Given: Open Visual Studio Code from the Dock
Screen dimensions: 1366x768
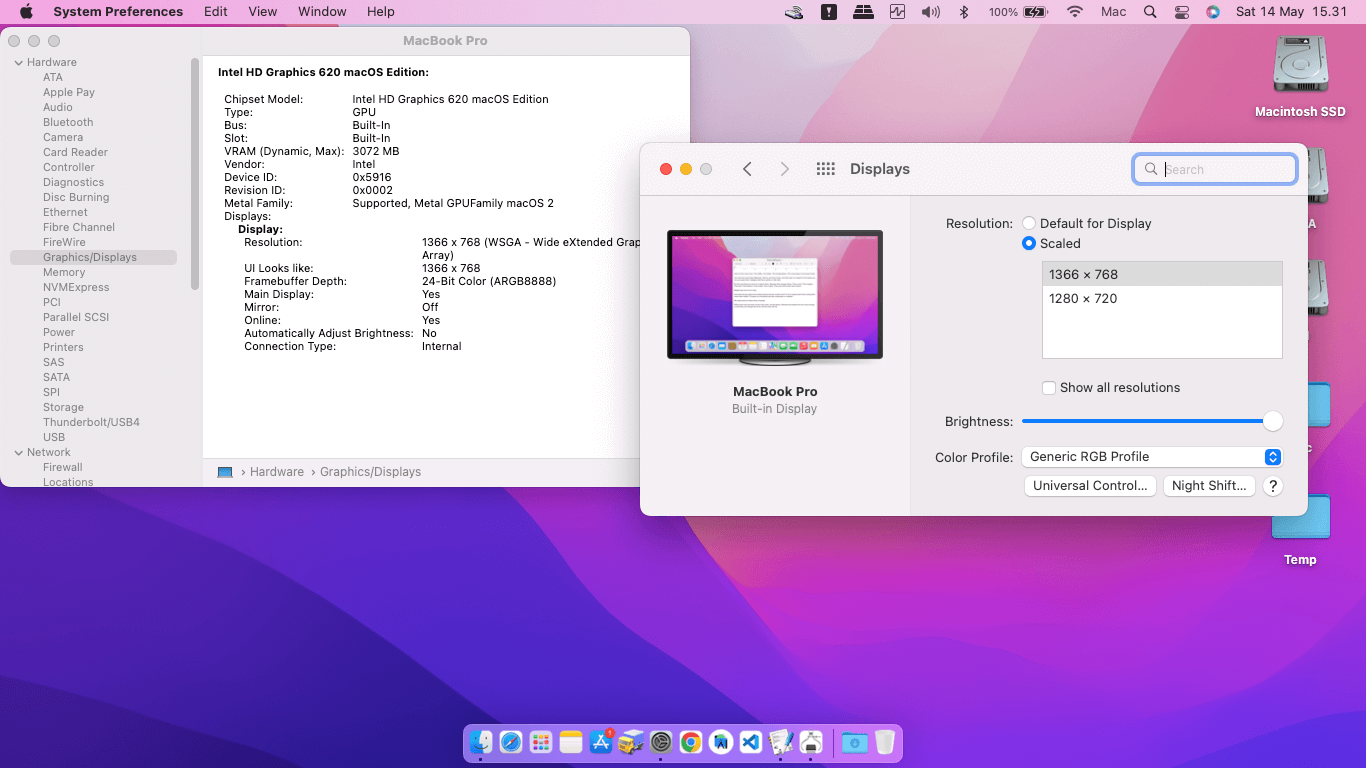Looking at the screenshot, I should click(x=751, y=742).
